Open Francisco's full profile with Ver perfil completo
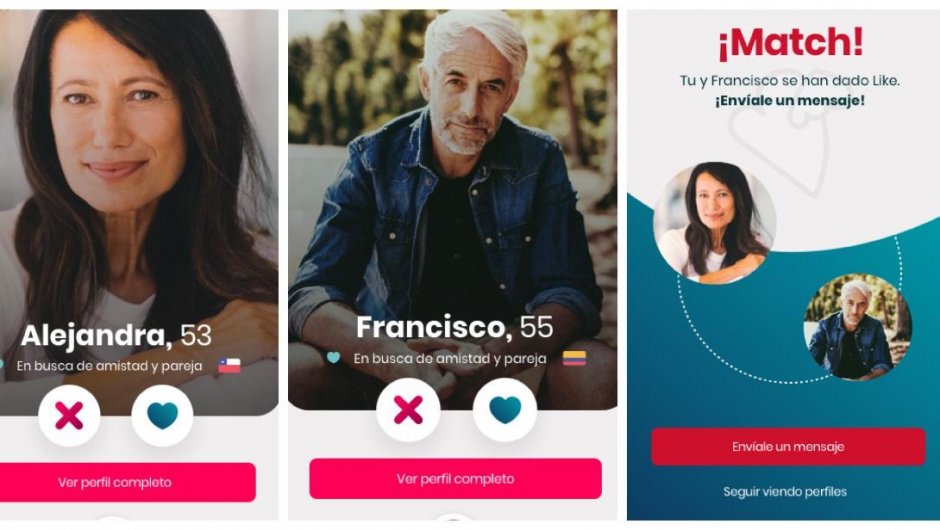Viewport: 940px width, 530px height. click(456, 478)
